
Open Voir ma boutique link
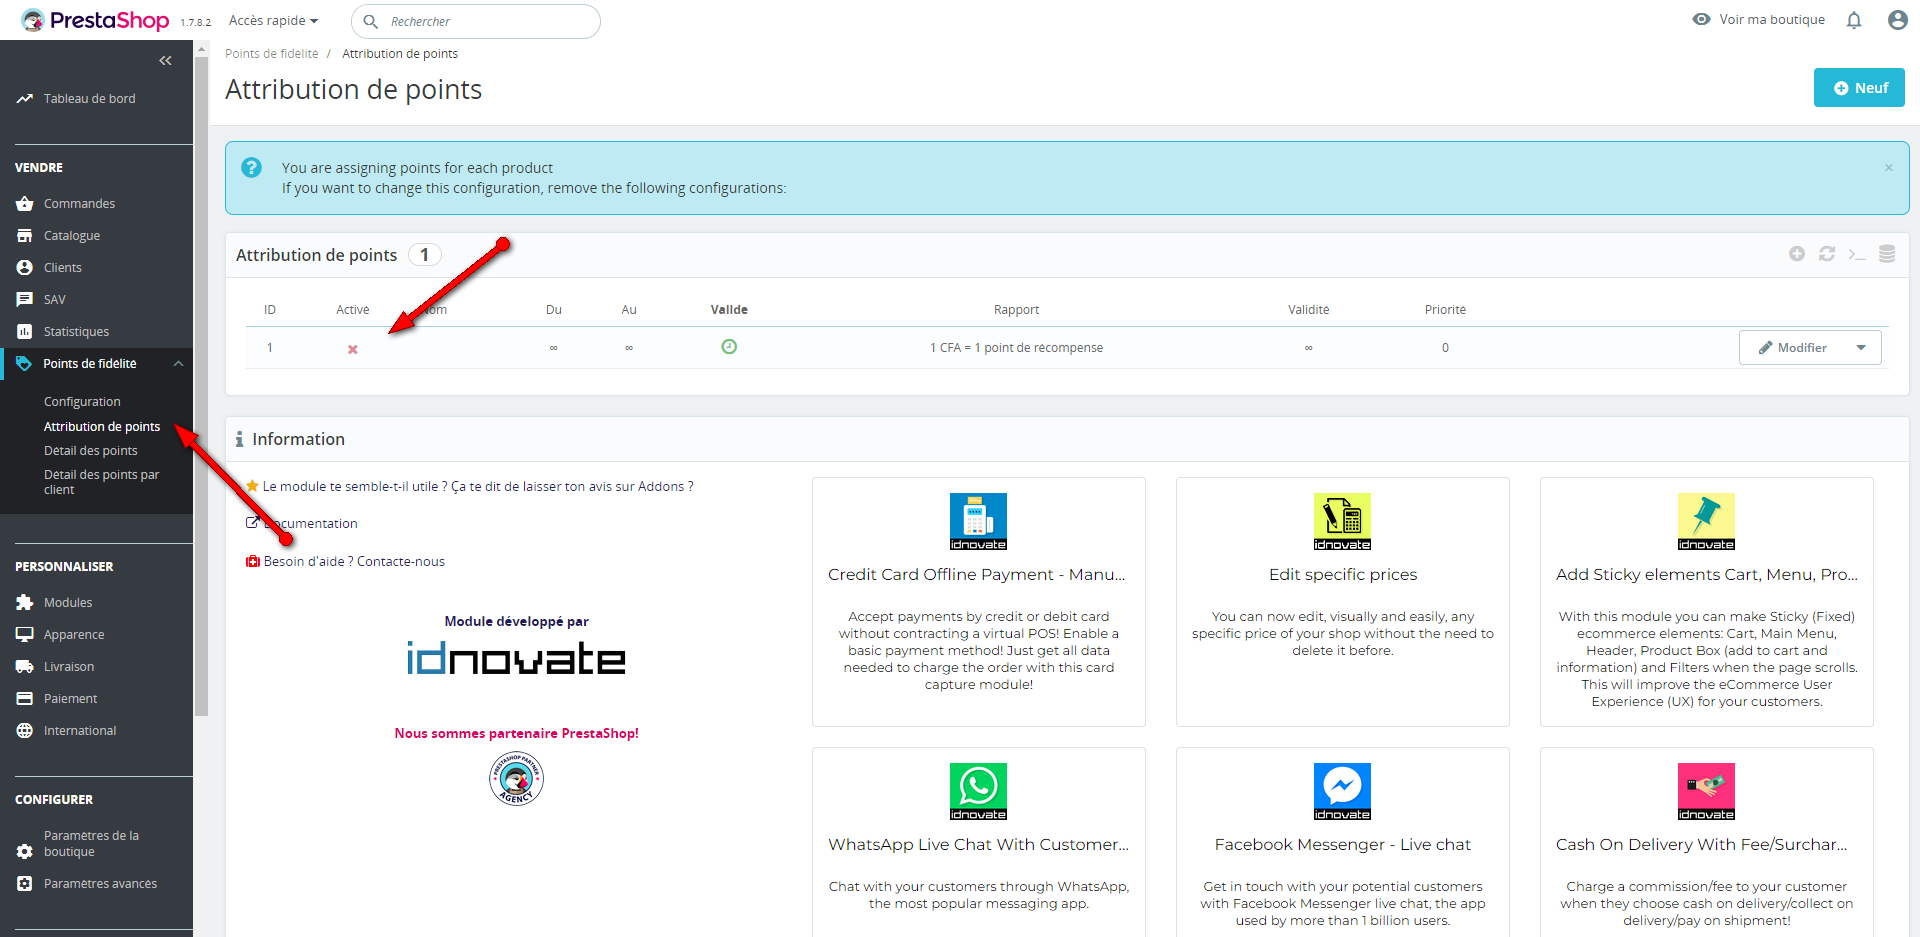click(x=1759, y=20)
